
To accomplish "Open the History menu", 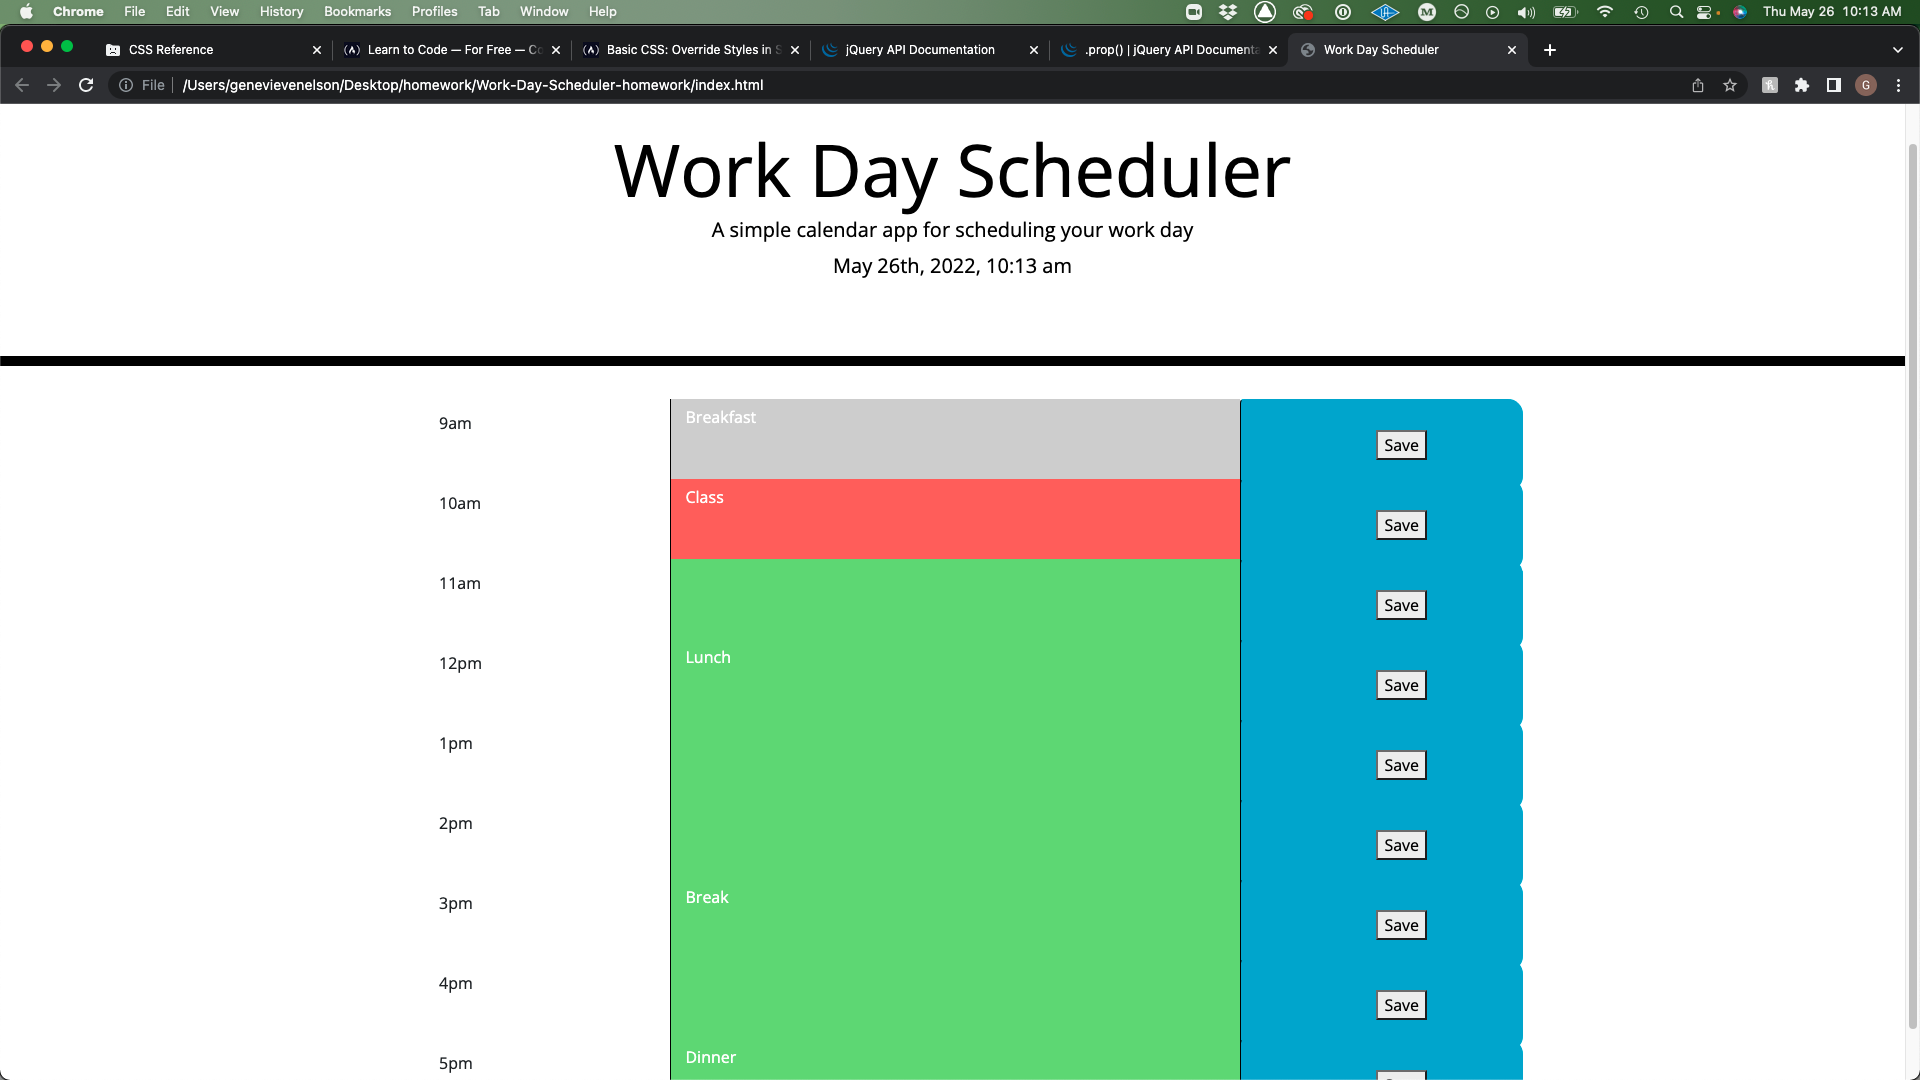I will point(281,12).
